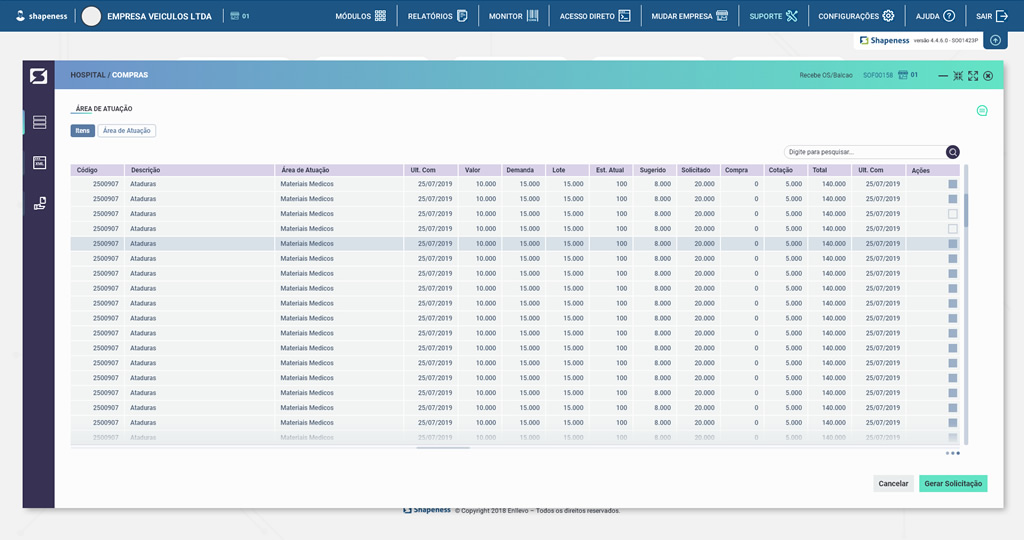
Task: Open the form window sidebar icon
Action: [40, 163]
